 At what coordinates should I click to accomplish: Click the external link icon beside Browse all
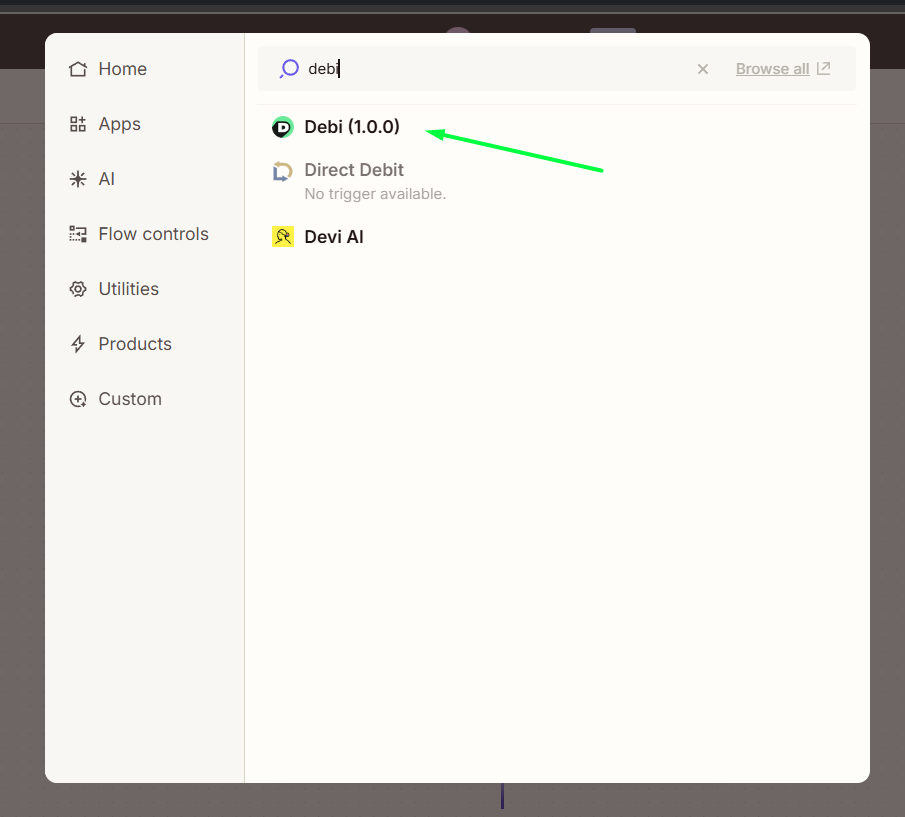[x=824, y=68]
